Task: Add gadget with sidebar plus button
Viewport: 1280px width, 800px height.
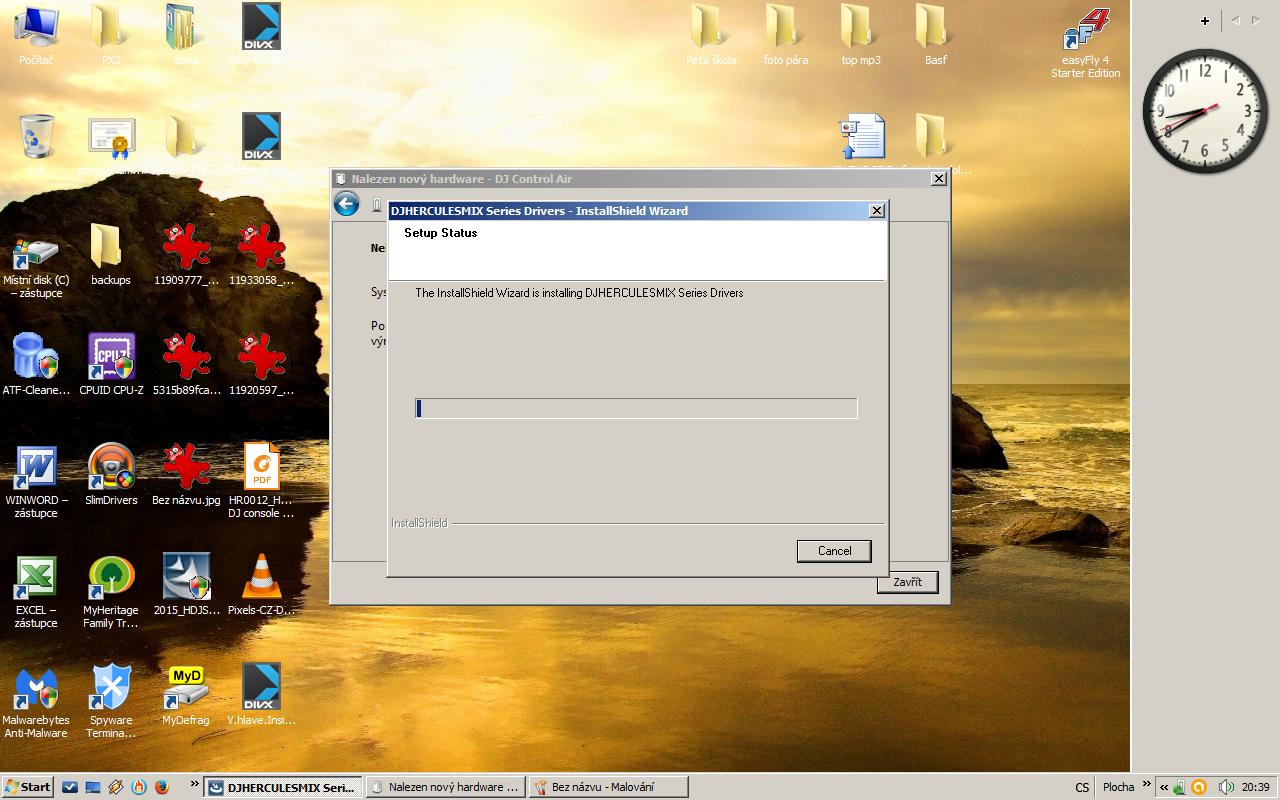Action: (x=1205, y=20)
